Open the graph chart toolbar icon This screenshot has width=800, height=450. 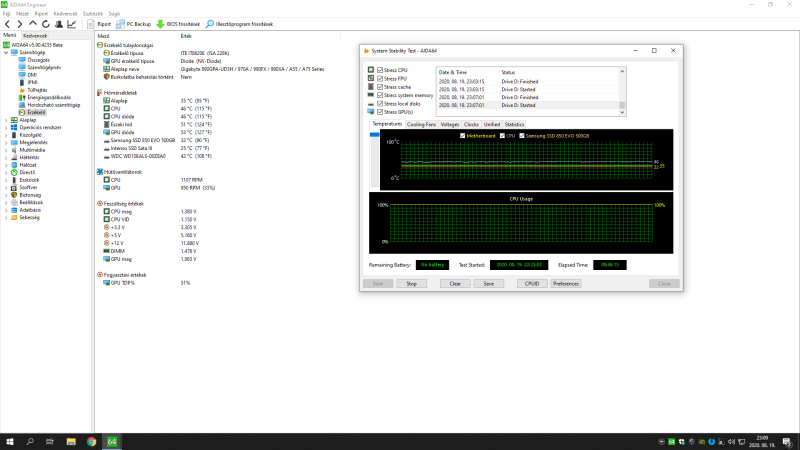(71, 24)
